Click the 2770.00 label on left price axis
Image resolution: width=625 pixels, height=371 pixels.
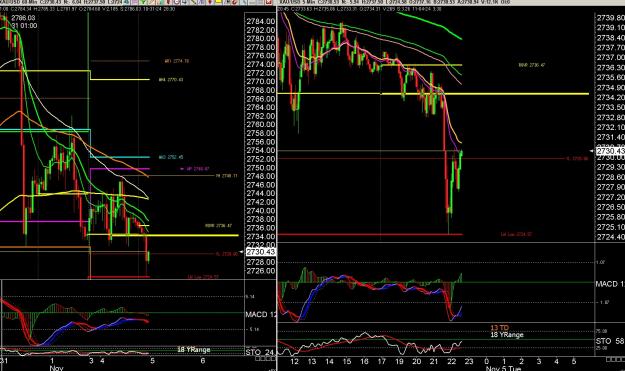pos(261,81)
